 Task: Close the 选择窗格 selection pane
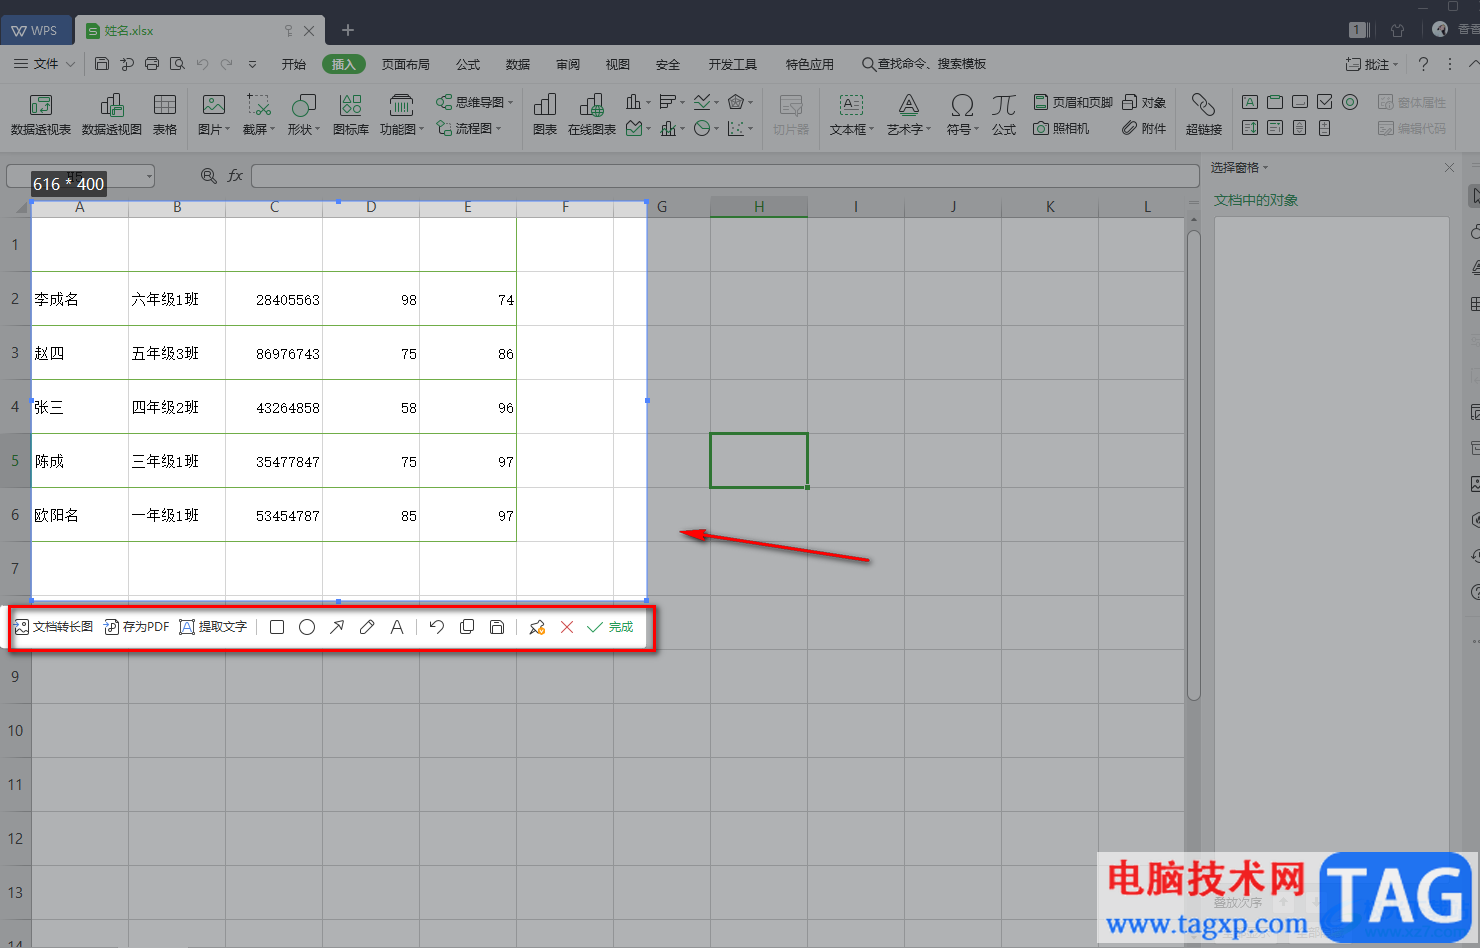(1449, 168)
